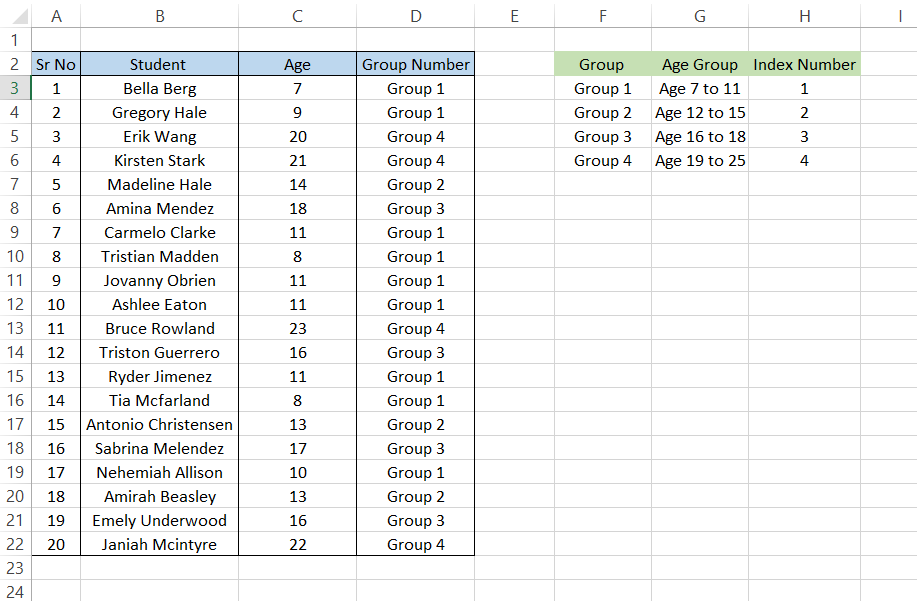917x601 pixels.
Task: Click the cell with Kirsten Stark
Action: pos(159,160)
